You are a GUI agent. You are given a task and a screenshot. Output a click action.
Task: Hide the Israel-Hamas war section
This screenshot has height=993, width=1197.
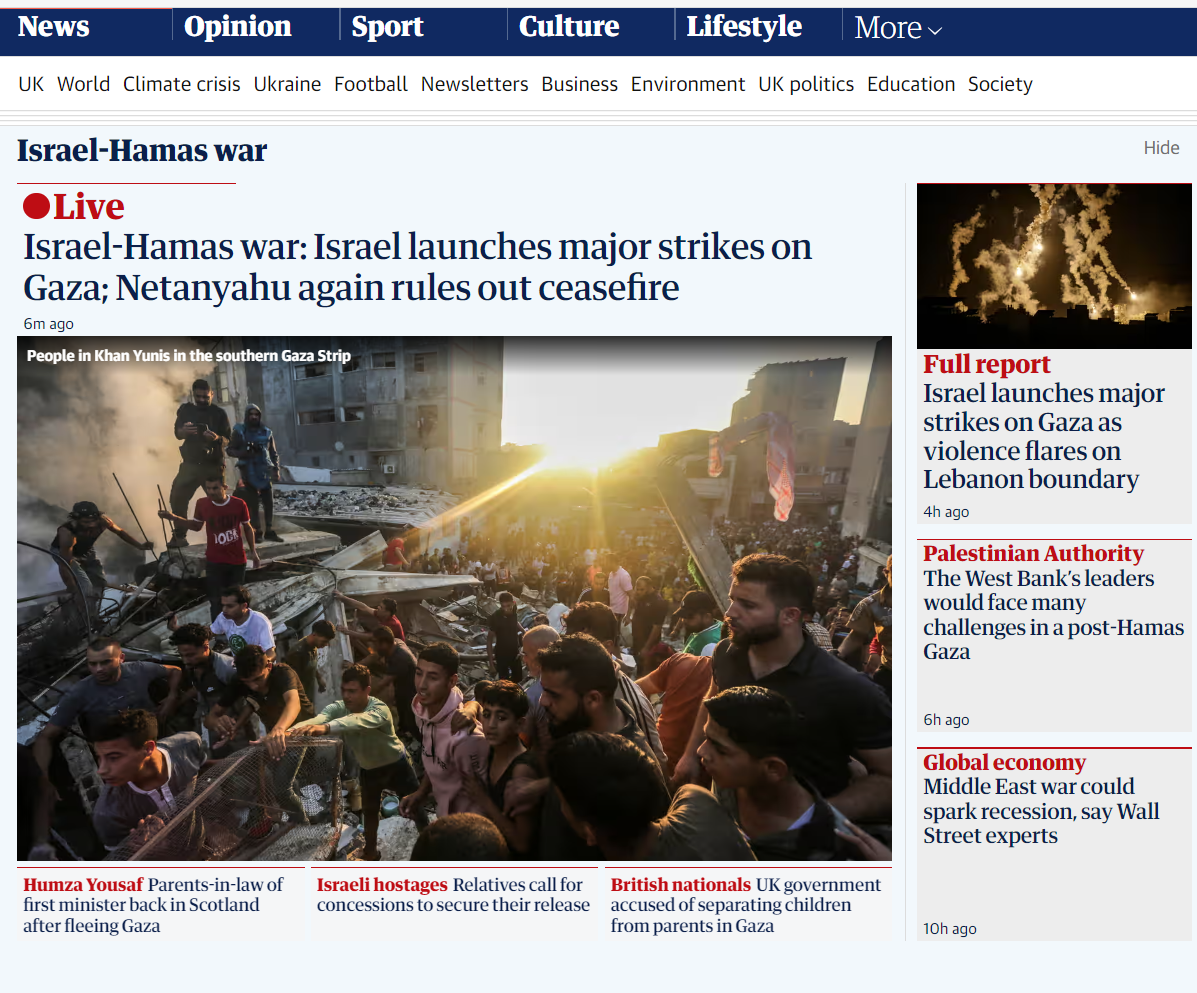(1161, 148)
